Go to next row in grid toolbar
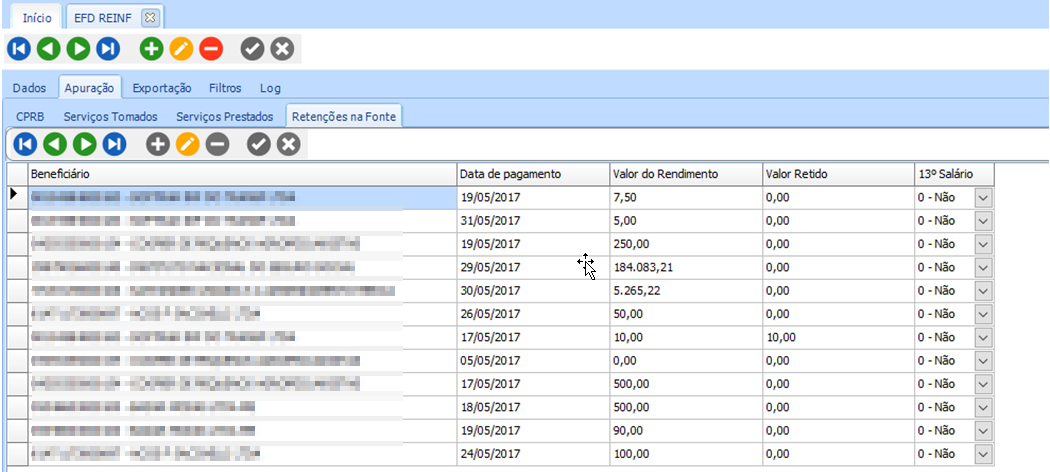Image resolution: width=1050 pixels, height=472 pixels. 84,144
